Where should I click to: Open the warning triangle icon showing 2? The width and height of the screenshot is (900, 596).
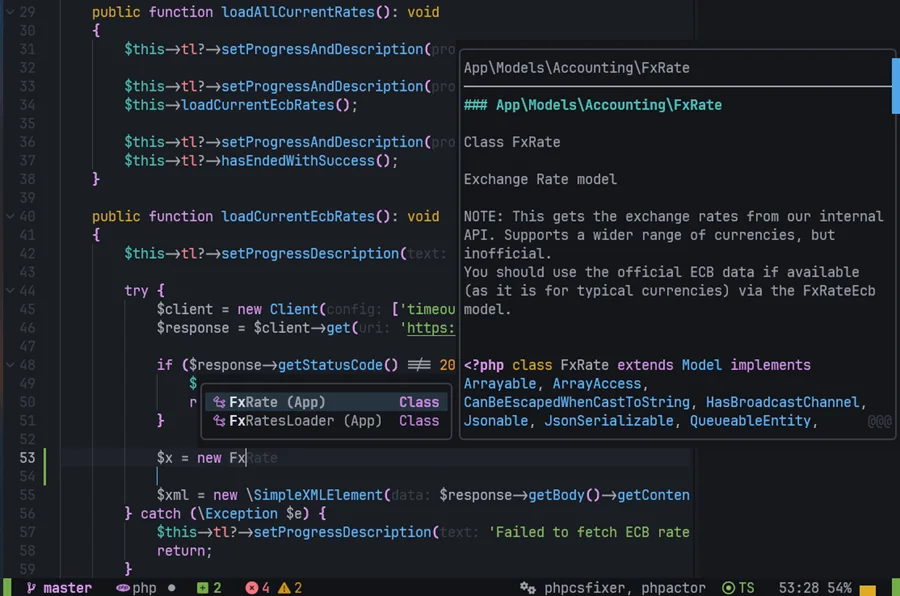[x=284, y=588]
